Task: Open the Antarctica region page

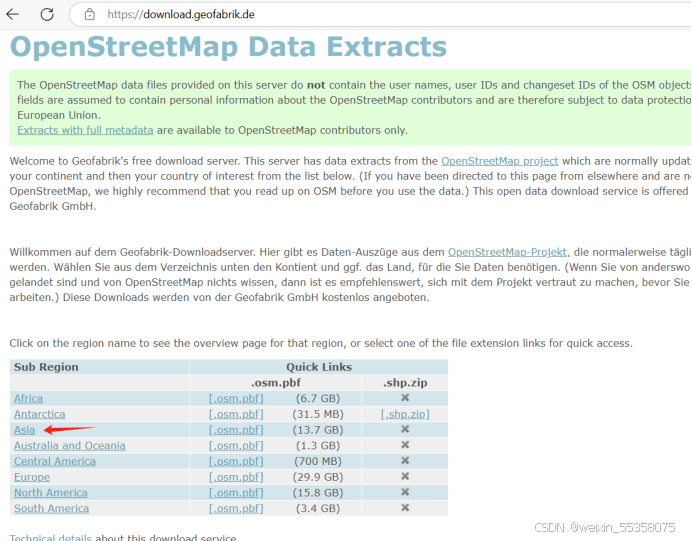Action: 39,414
